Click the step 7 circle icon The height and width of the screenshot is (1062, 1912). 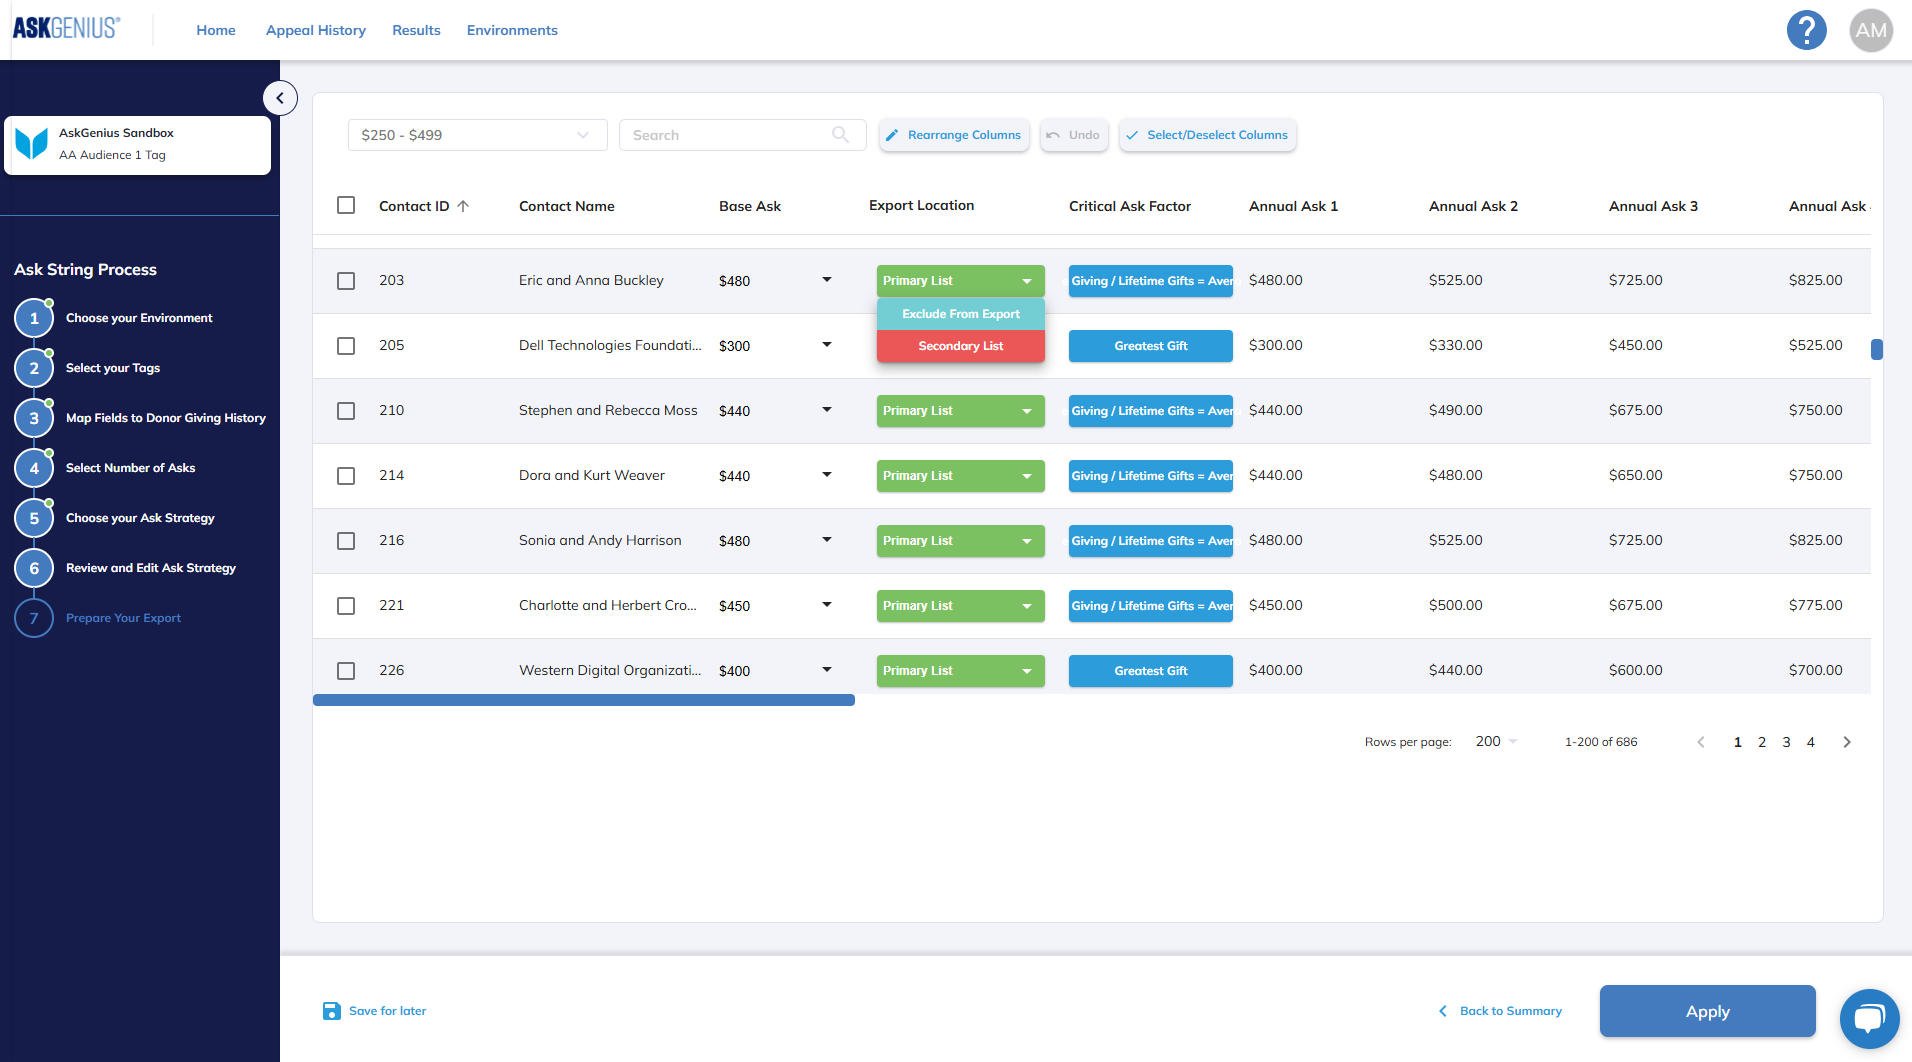click(x=34, y=618)
